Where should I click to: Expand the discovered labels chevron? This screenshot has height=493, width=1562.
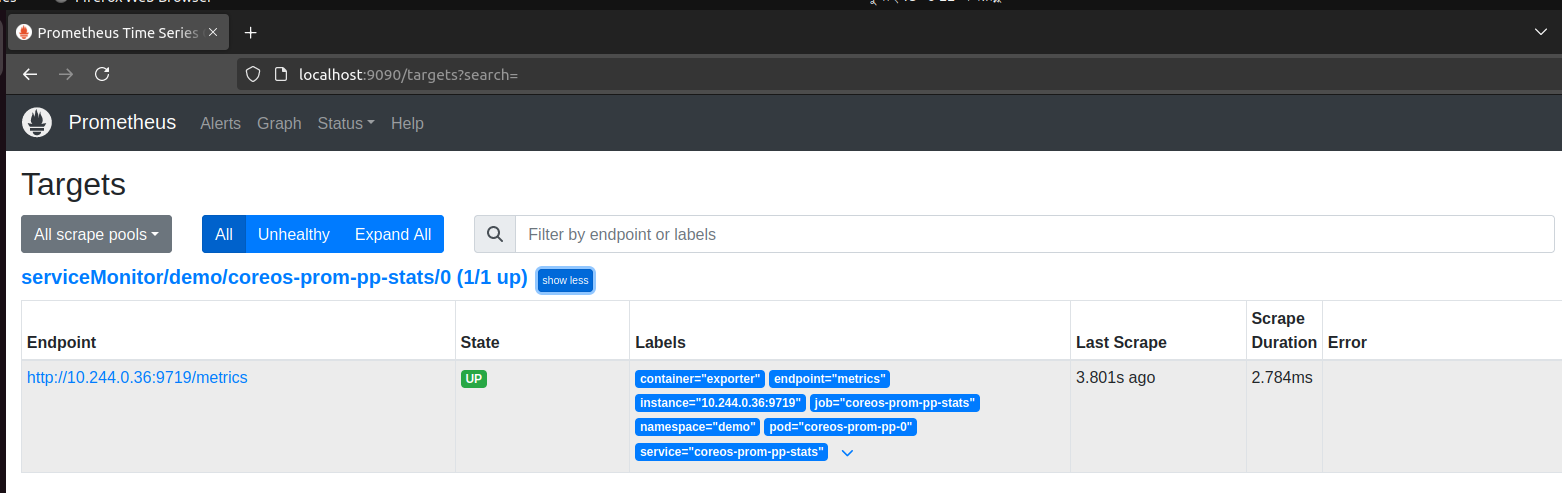847,453
